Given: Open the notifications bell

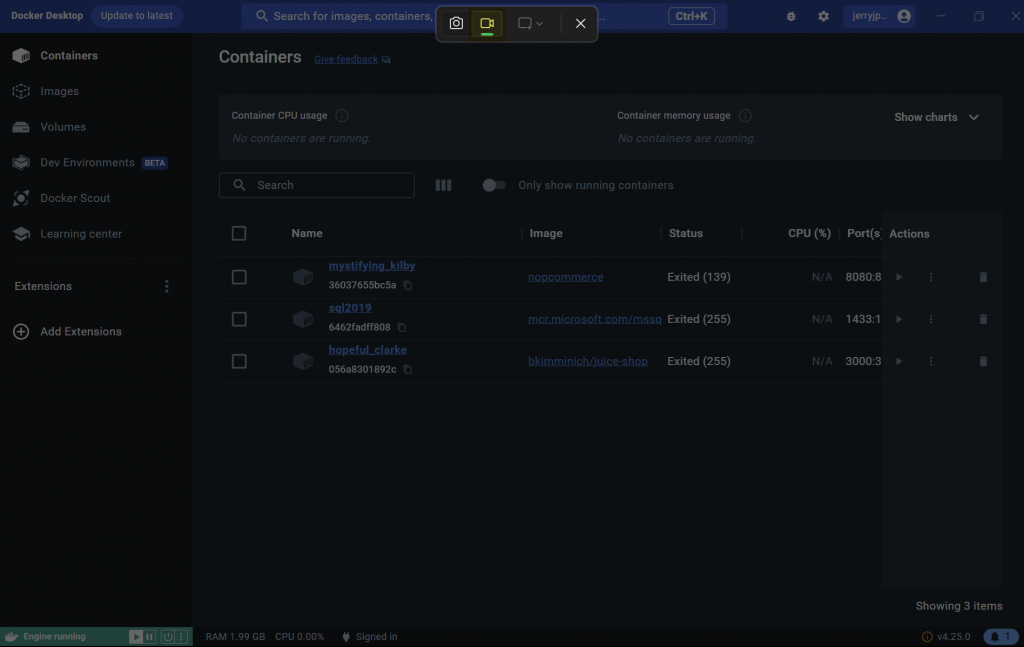Looking at the screenshot, I should [1000, 637].
